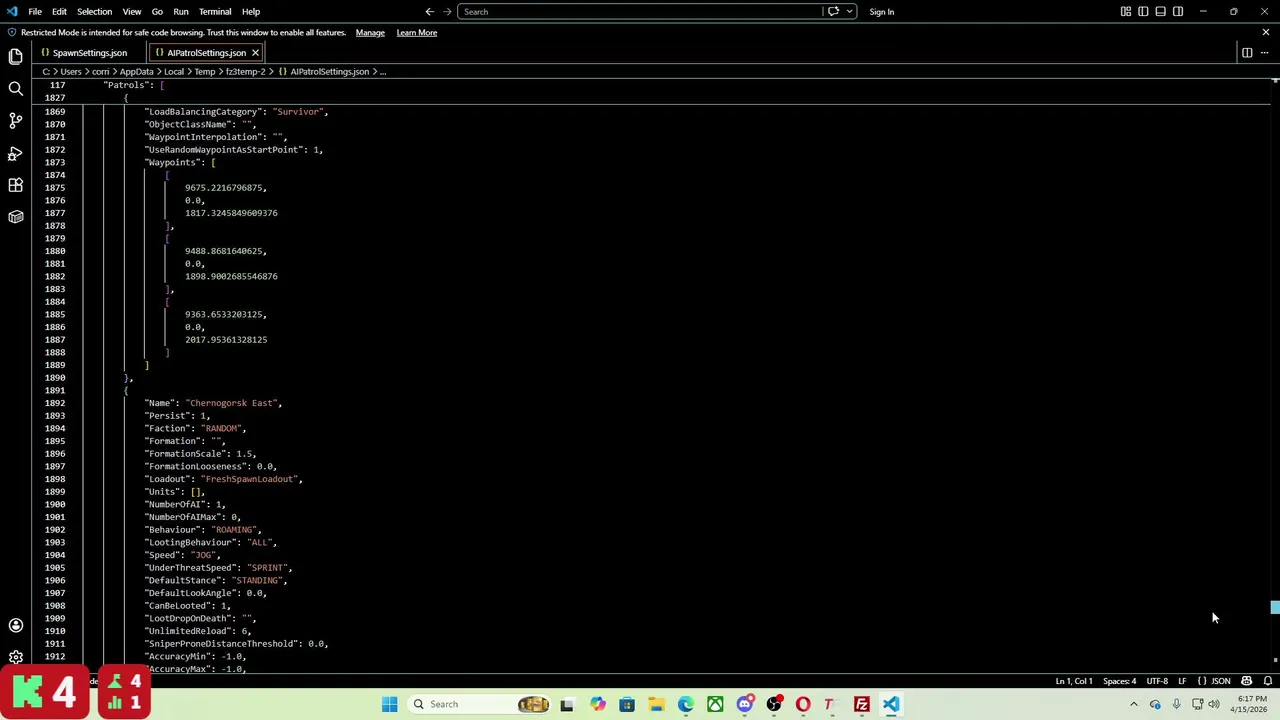The image size is (1280, 720).
Task: Click Sign In in title bar
Action: [881, 12]
